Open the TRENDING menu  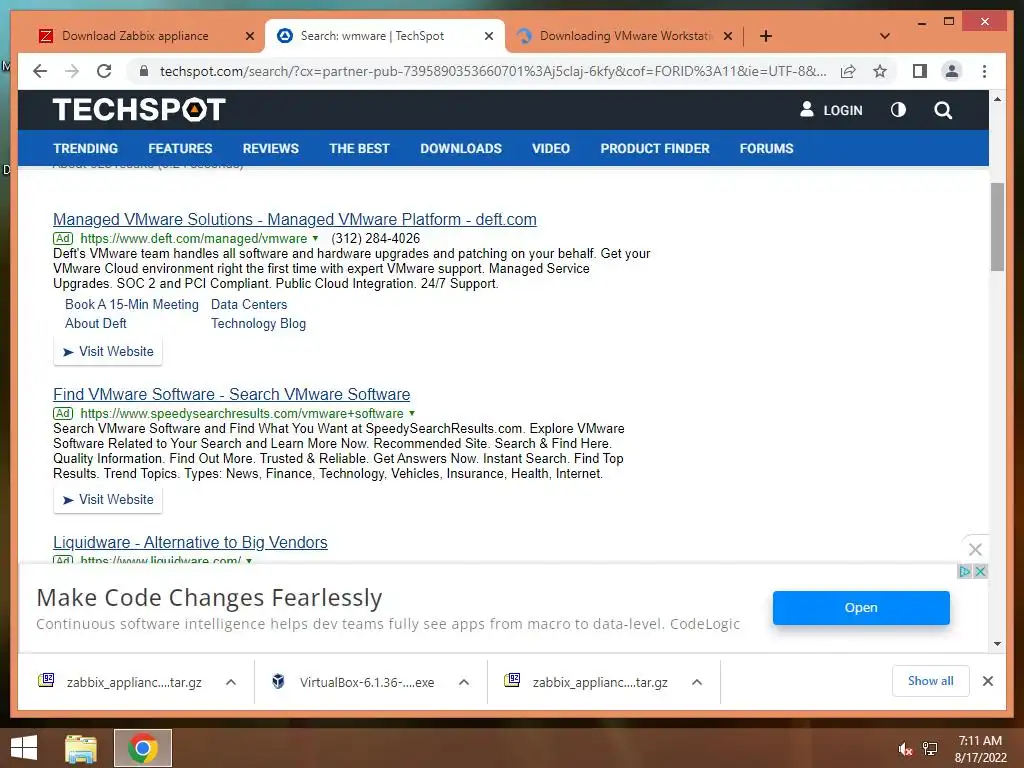(x=86, y=148)
